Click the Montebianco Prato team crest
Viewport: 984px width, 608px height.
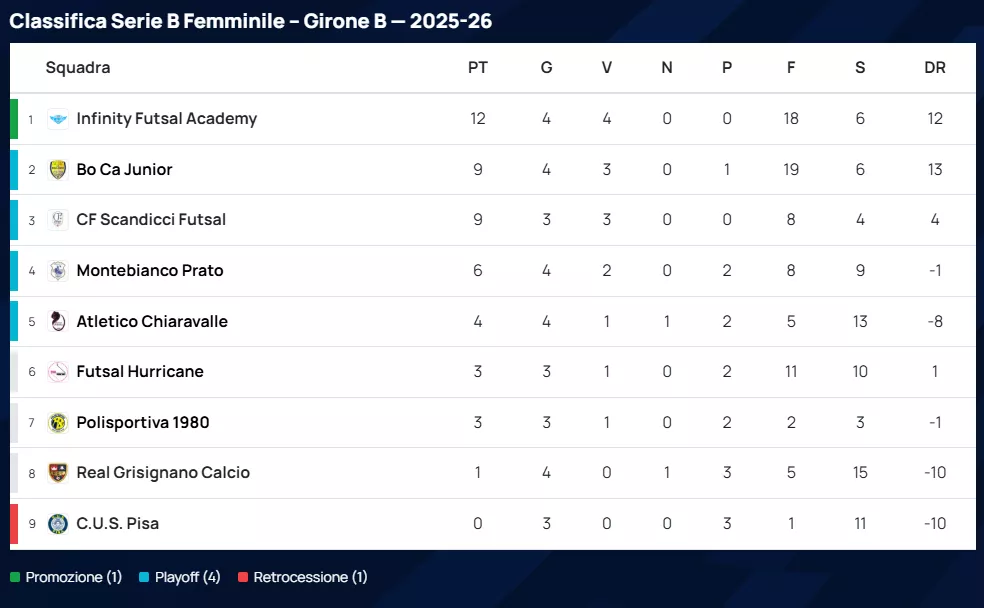point(58,271)
